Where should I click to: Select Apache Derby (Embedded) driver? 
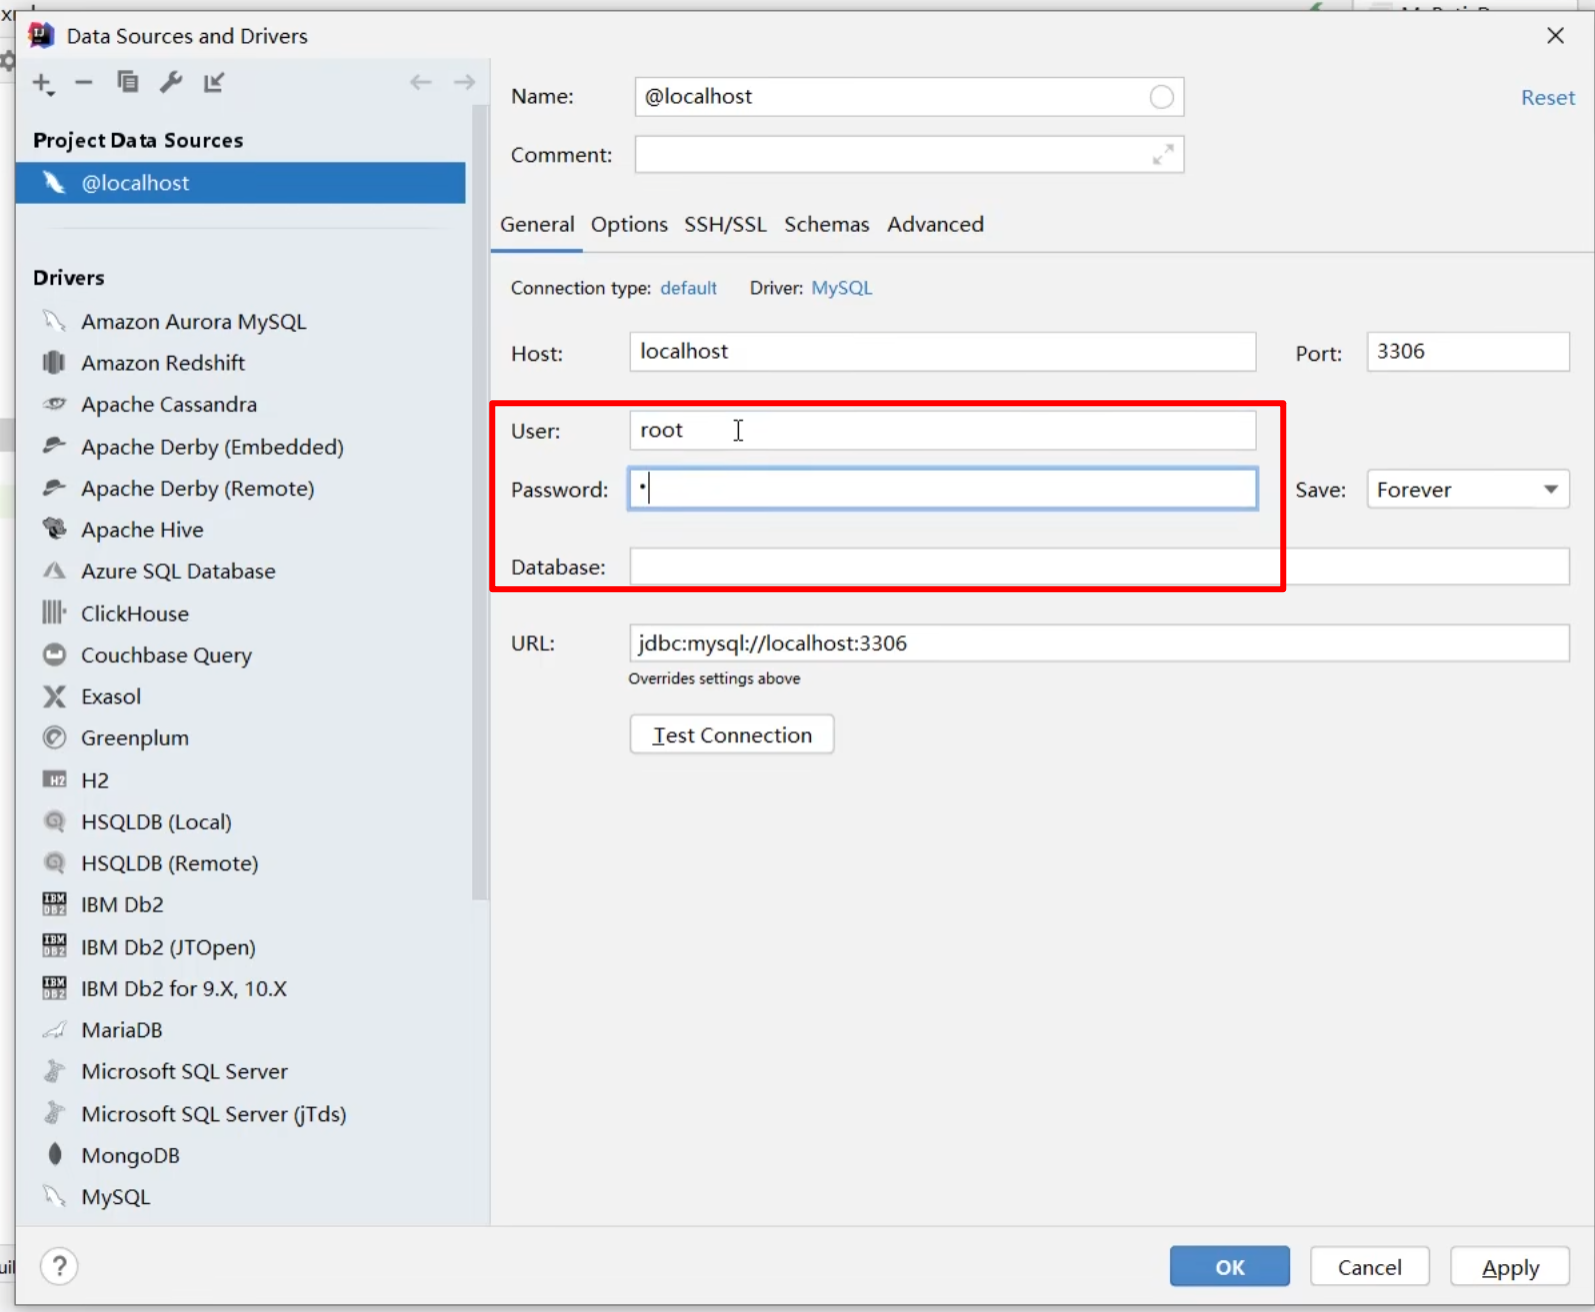click(x=212, y=447)
